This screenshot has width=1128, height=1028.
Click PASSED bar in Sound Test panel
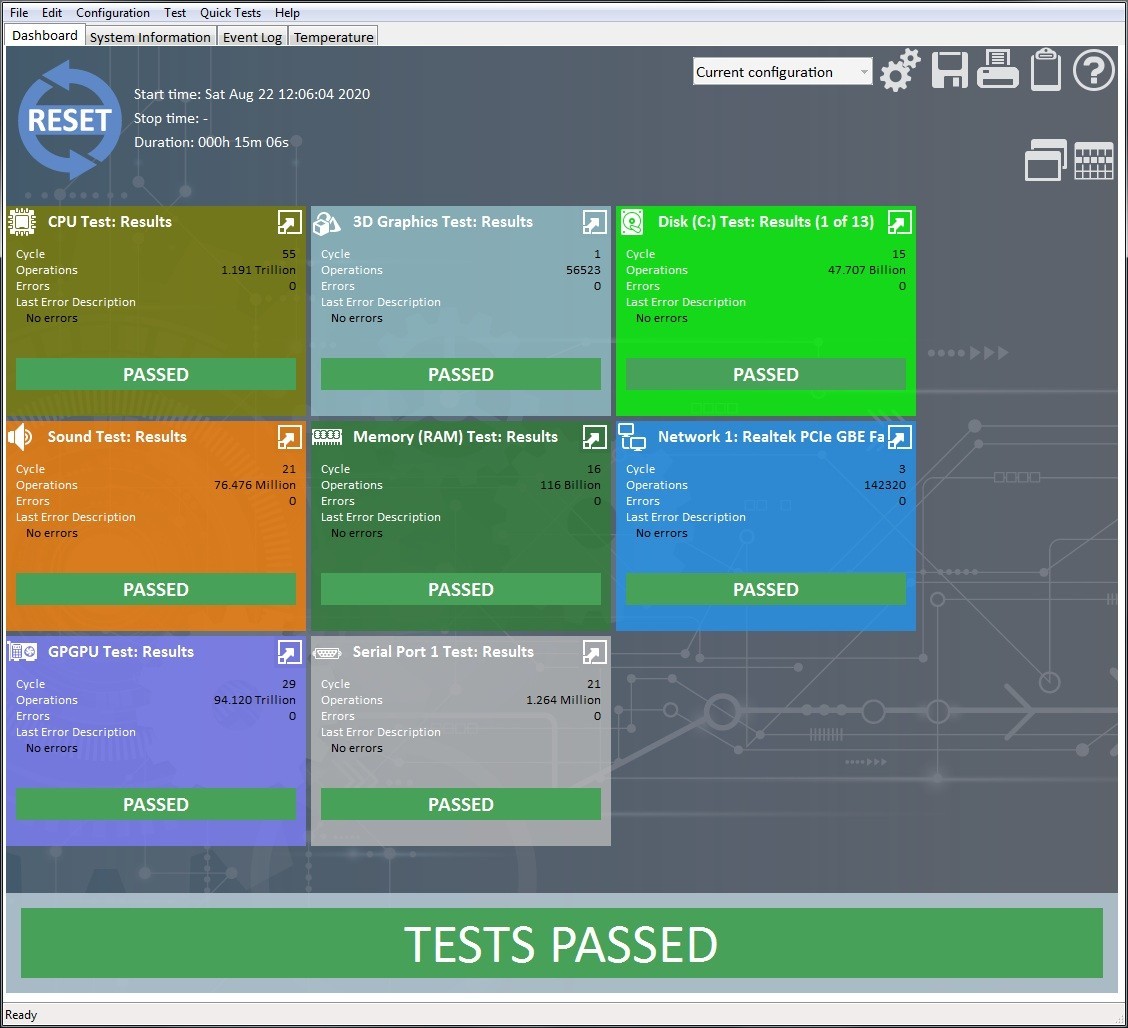155,589
